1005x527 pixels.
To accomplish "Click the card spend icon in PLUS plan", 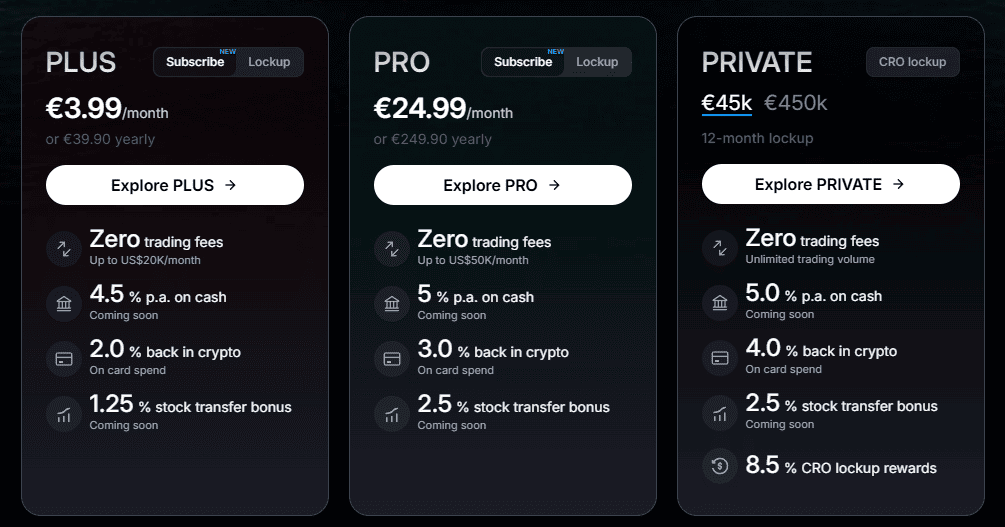I will [64, 359].
